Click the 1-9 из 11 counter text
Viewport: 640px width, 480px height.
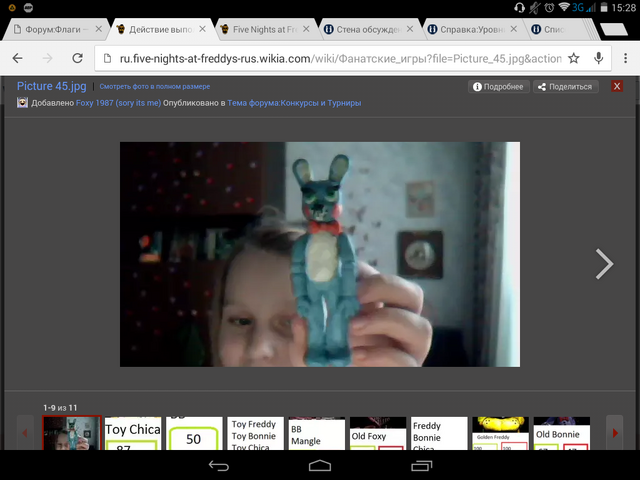[60, 408]
